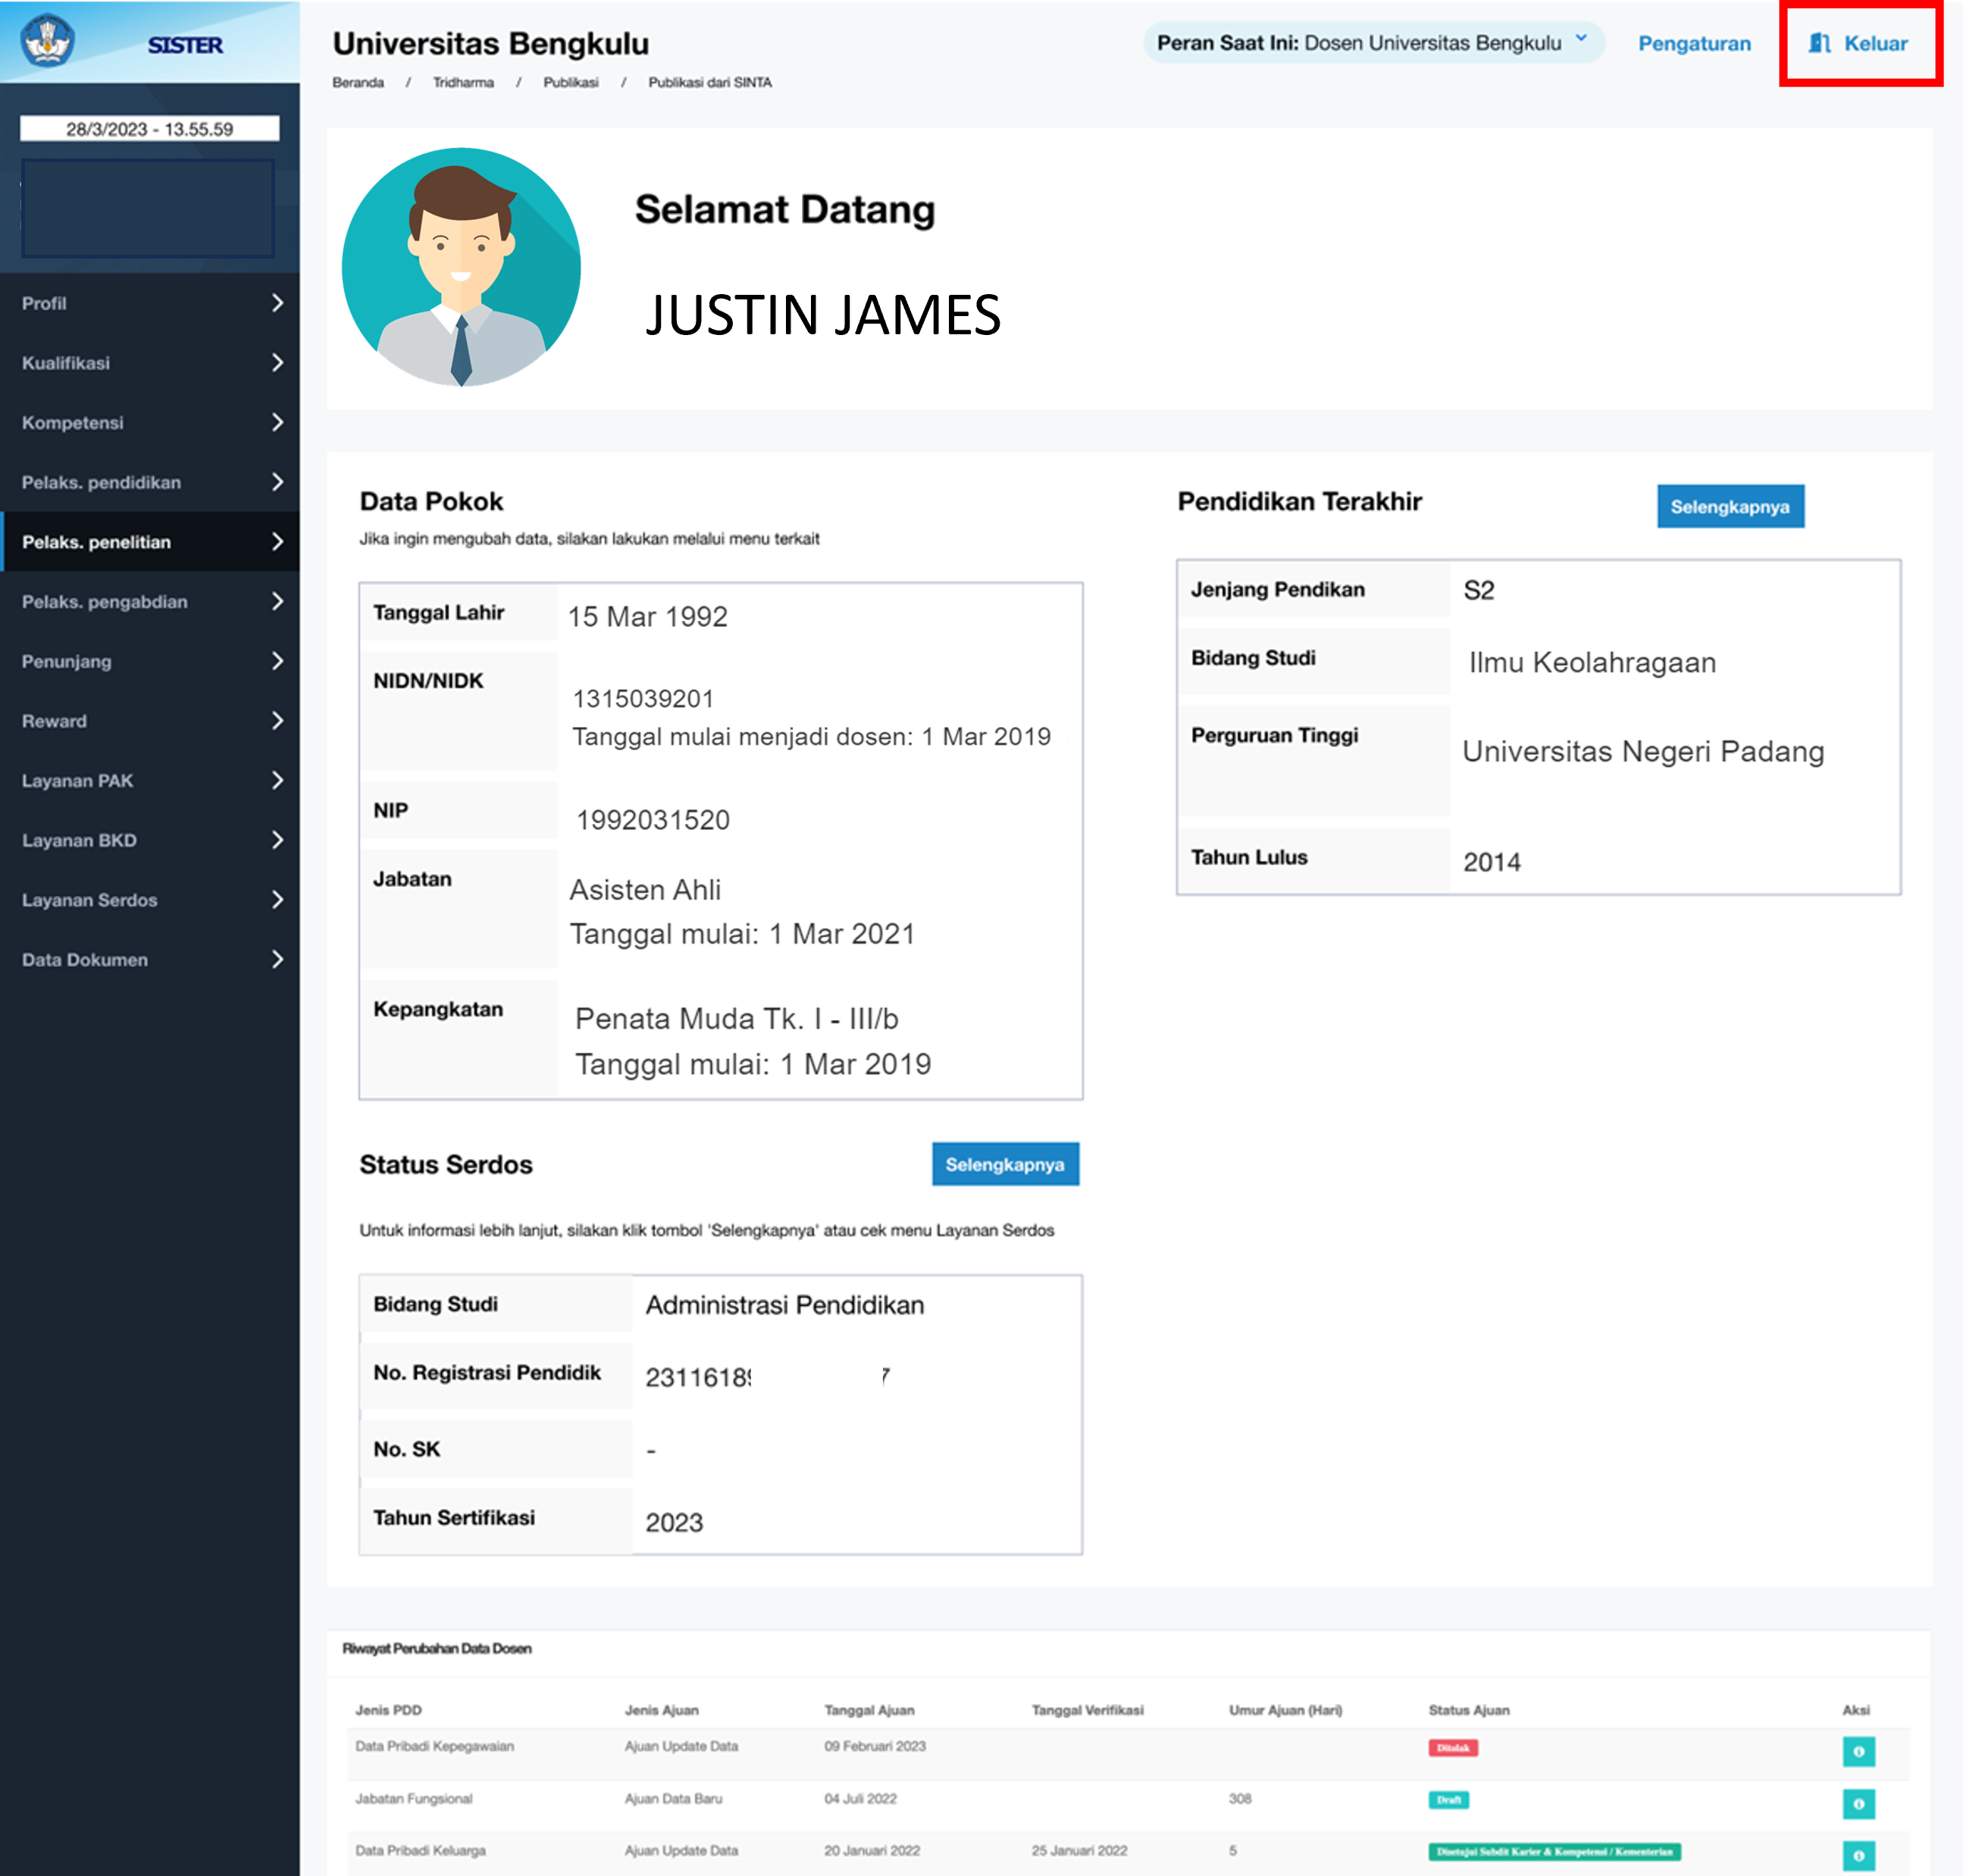Screen dimensions: 1963x1876
Task: Click the NIP value 1992031520
Action: [x=652, y=820]
